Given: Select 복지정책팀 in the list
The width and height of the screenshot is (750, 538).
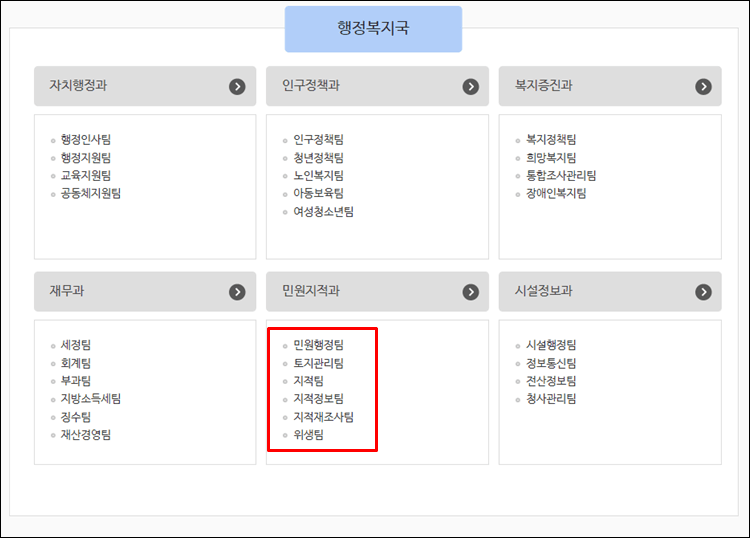Looking at the screenshot, I should 551,140.
